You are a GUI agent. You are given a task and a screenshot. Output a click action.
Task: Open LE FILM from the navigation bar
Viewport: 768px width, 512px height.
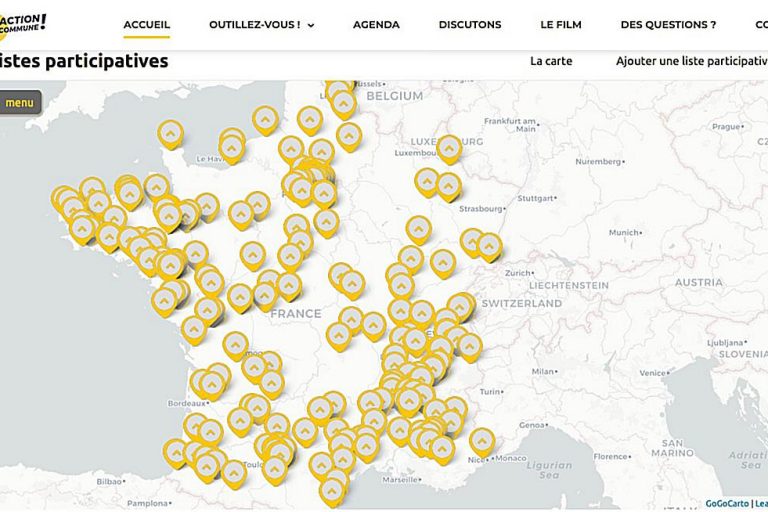coord(561,25)
